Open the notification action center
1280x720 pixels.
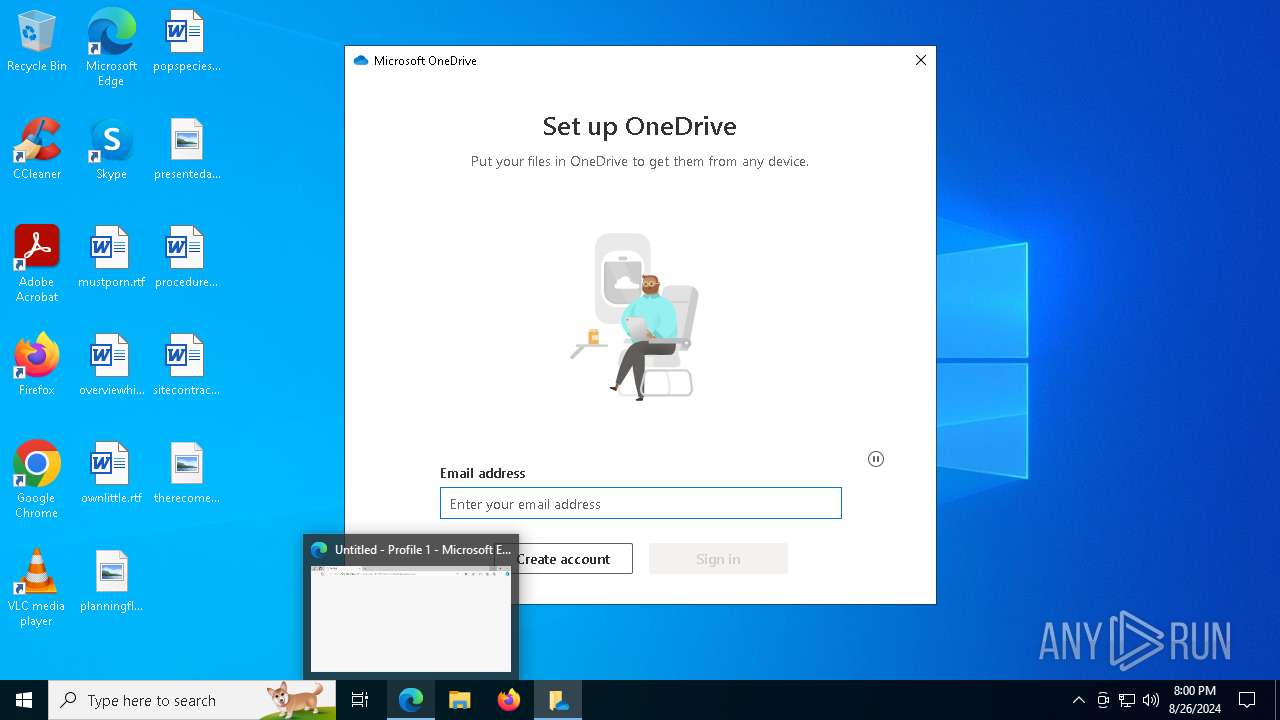pos(1247,700)
